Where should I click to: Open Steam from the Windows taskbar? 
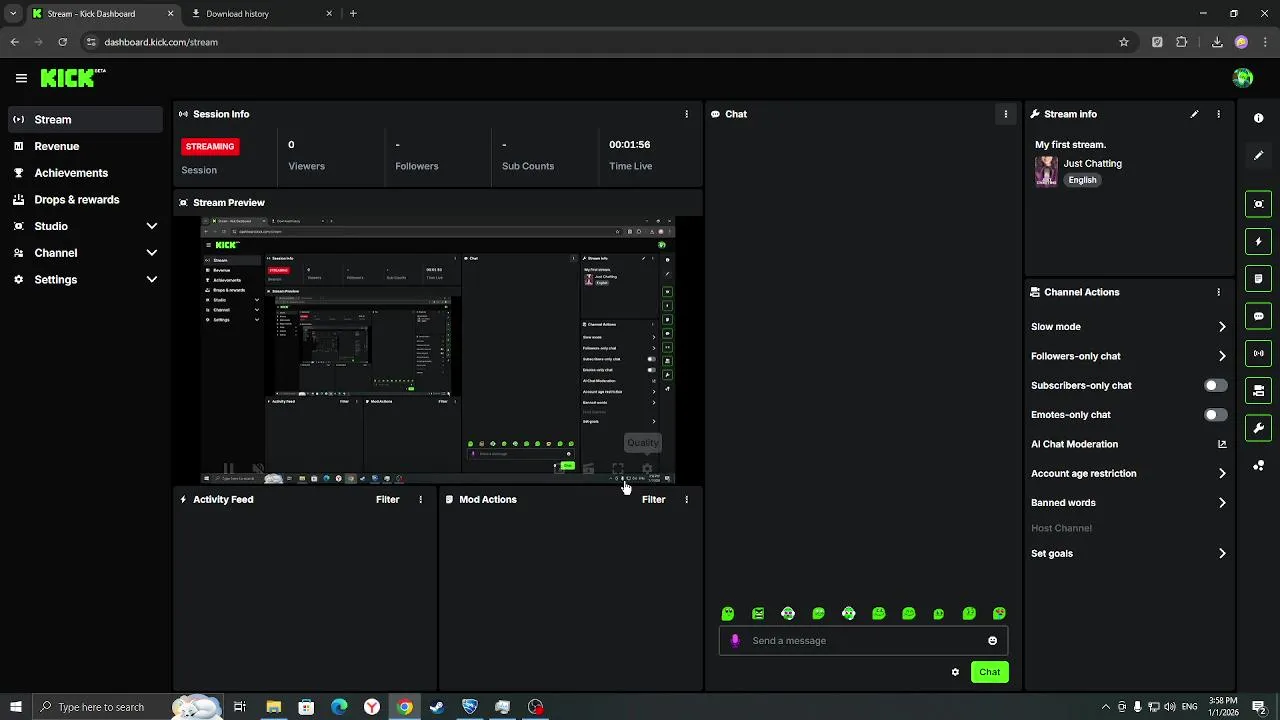click(437, 707)
